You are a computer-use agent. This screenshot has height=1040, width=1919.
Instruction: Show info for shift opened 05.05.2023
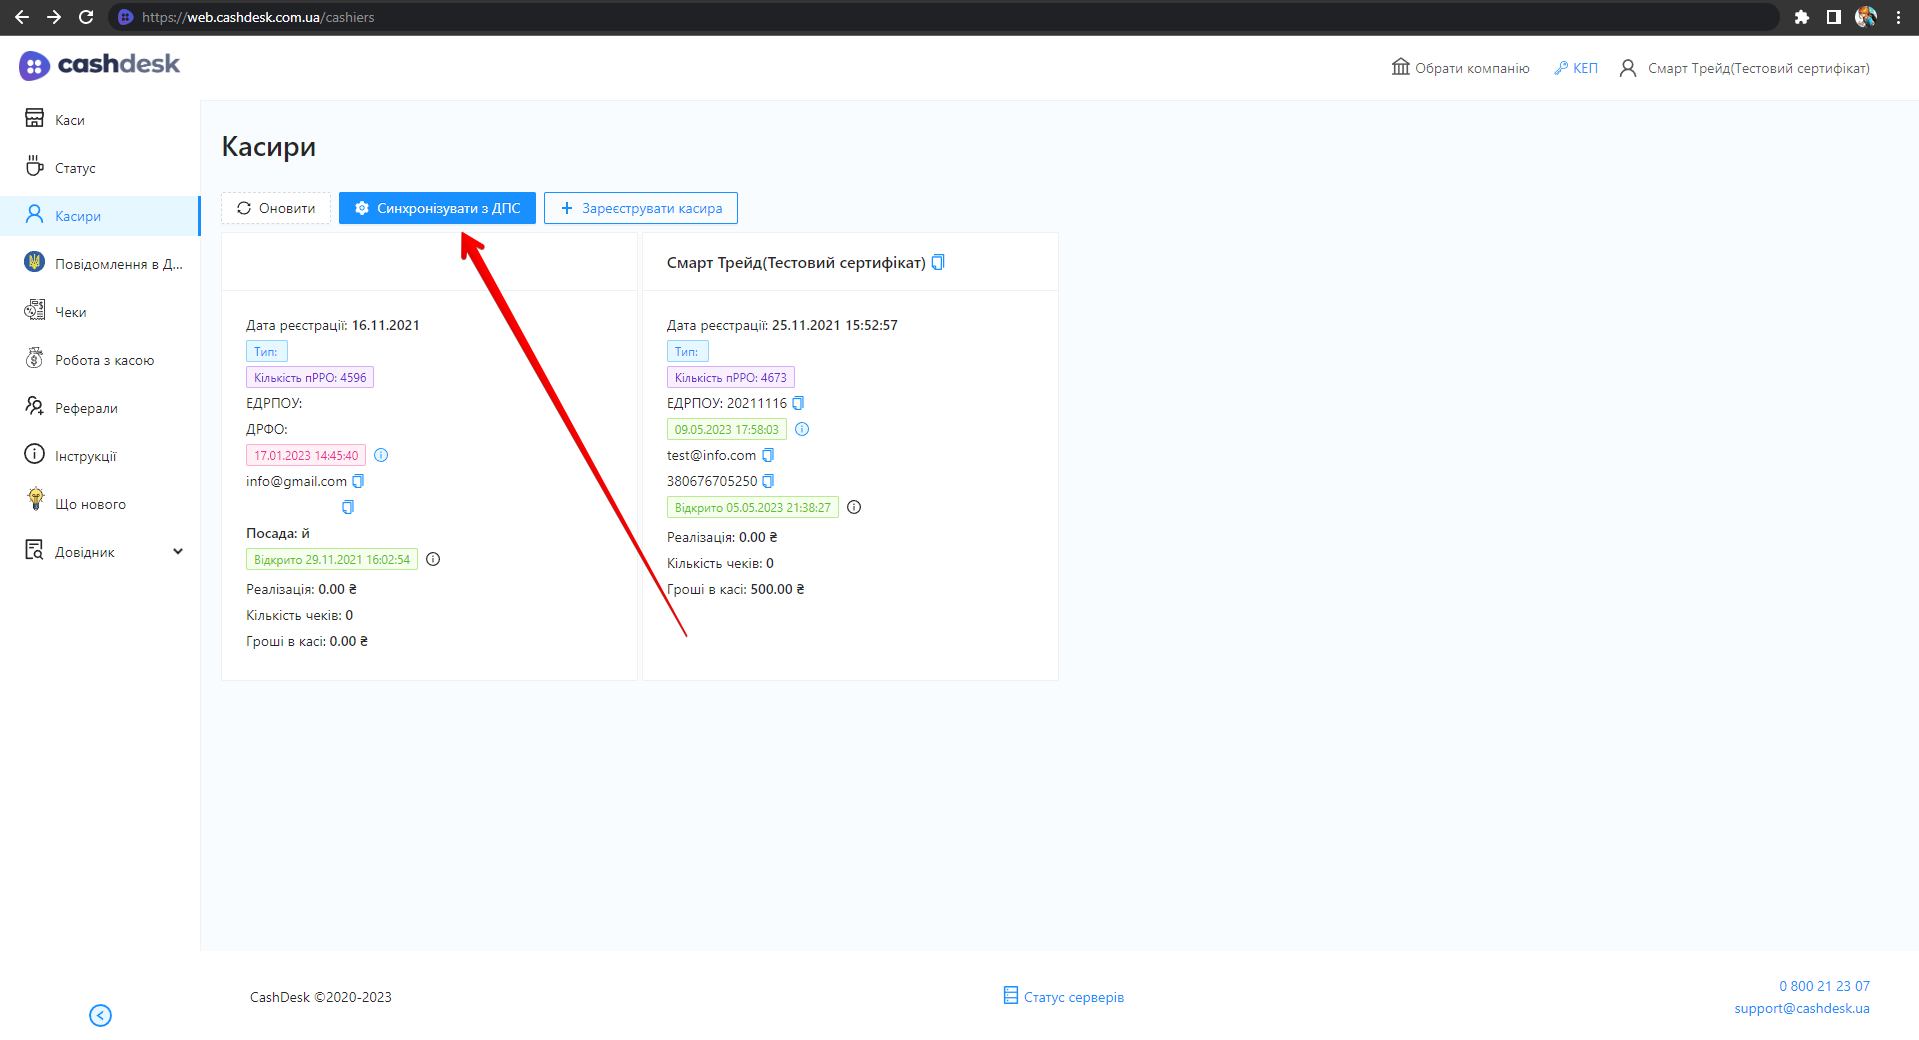point(854,507)
